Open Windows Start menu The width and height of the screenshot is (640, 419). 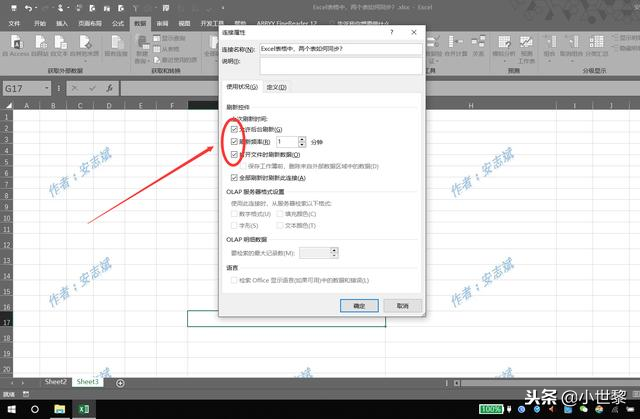tap(11, 409)
